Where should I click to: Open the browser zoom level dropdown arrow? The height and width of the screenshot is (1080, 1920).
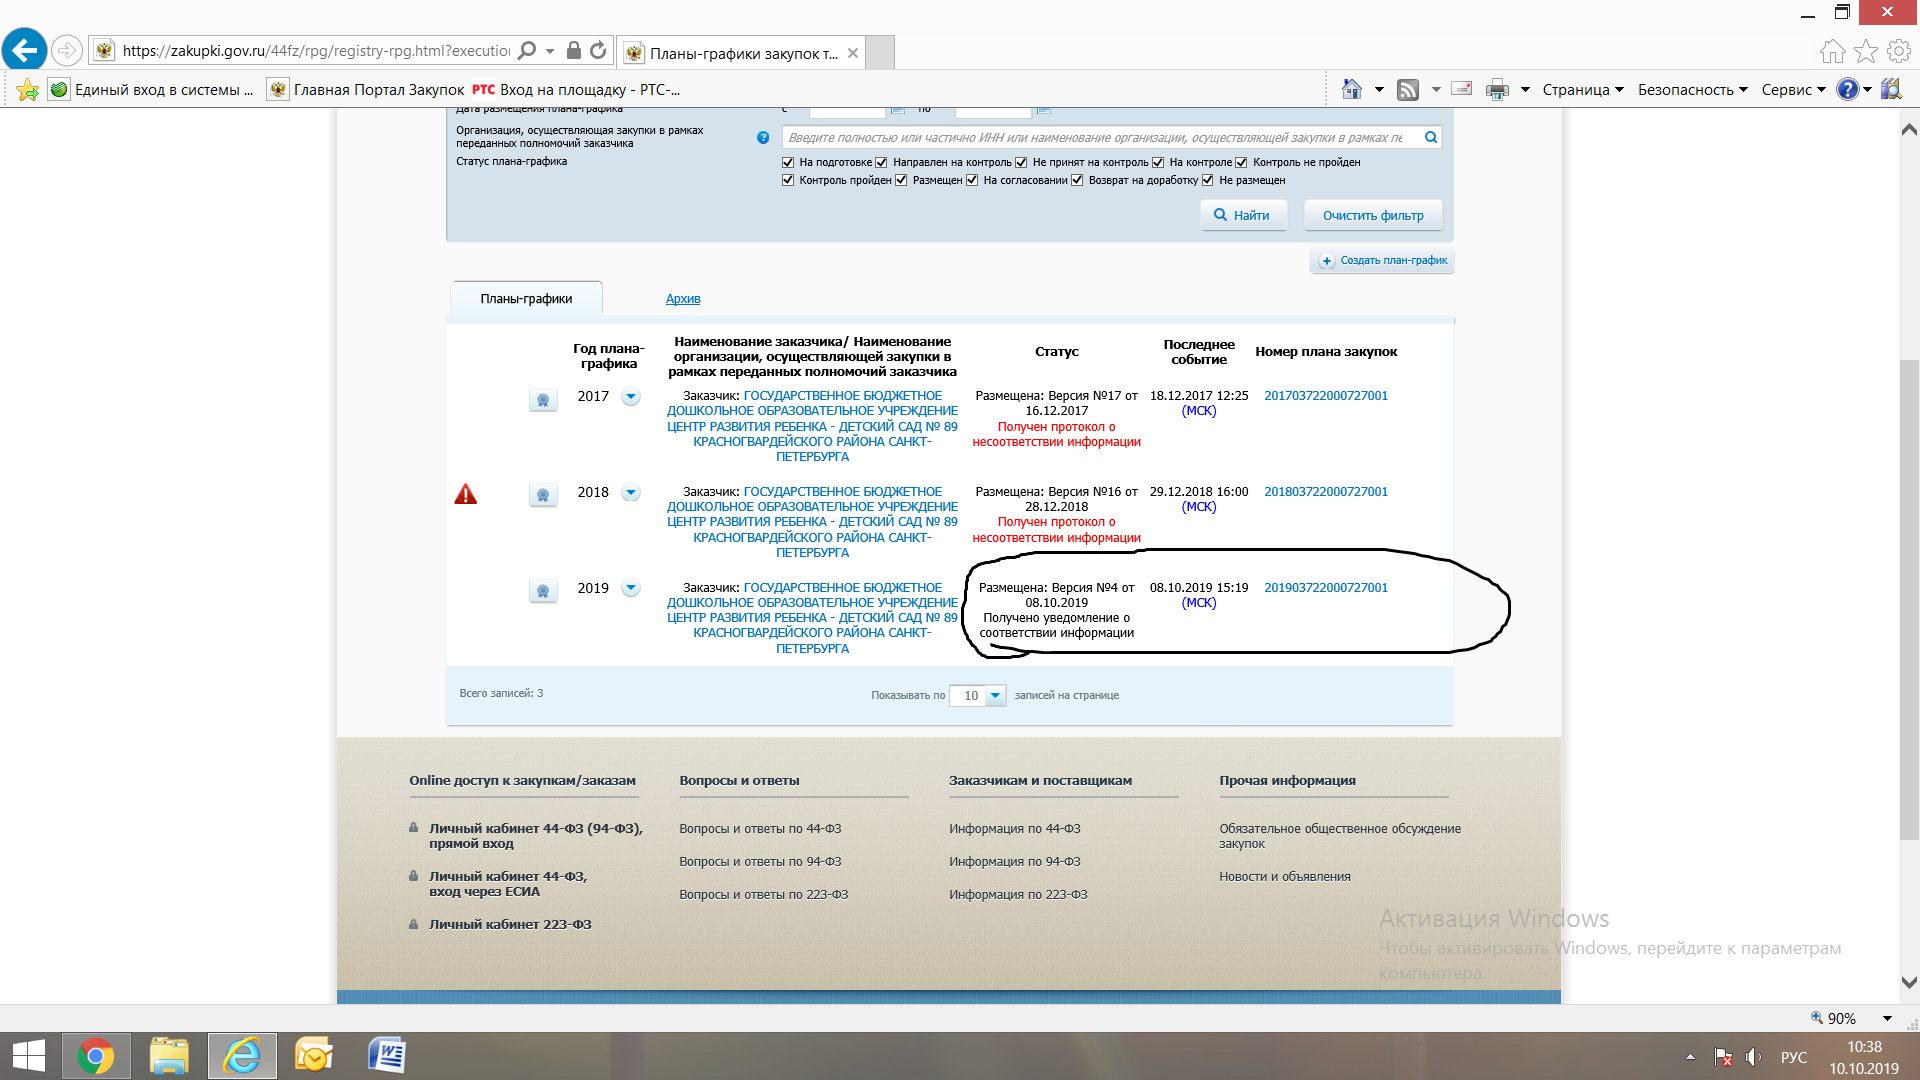coord(1887,1019)
